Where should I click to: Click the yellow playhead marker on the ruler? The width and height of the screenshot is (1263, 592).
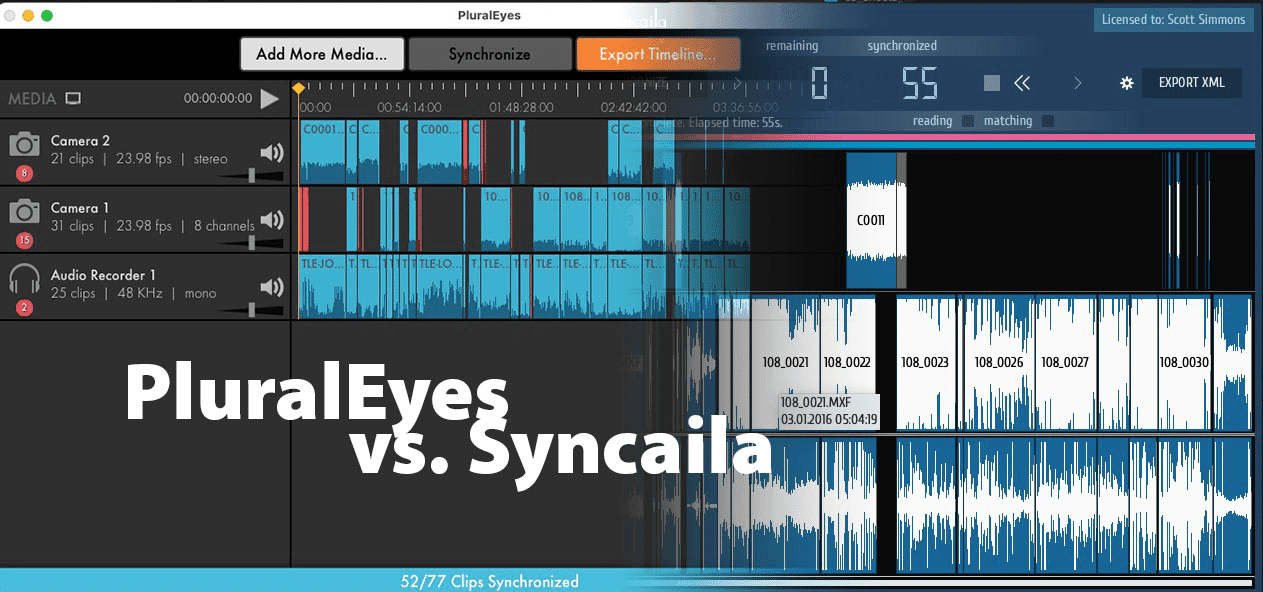click(298, 89)
